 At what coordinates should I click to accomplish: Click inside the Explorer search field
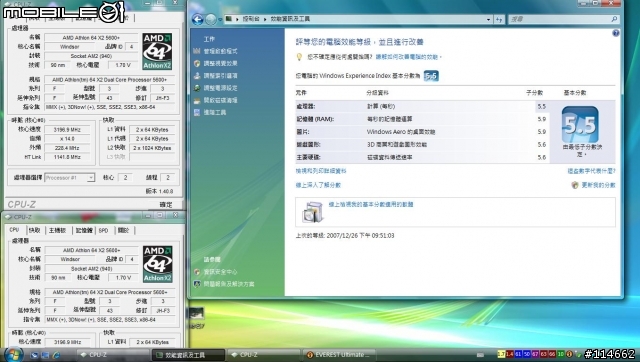[559, 19]
